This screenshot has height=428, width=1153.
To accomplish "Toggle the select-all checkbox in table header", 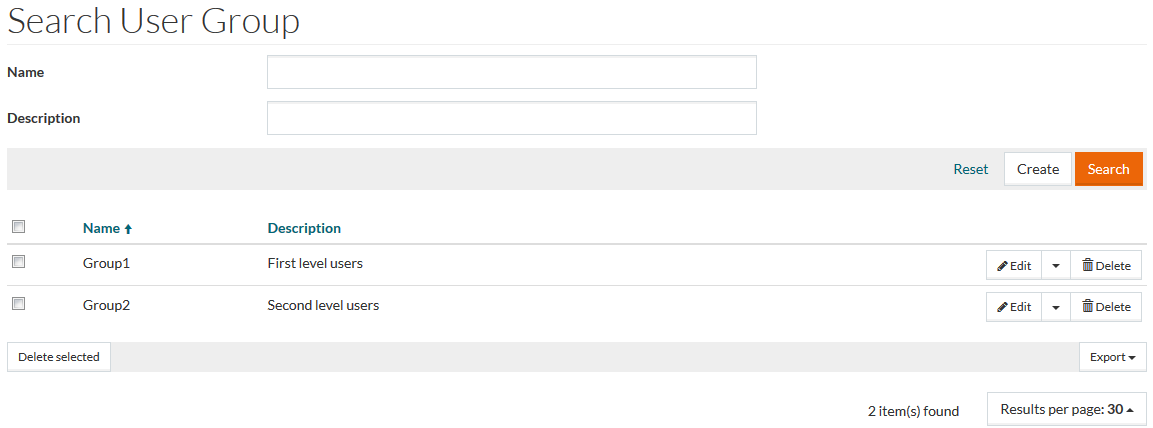I will coord(18,227).
